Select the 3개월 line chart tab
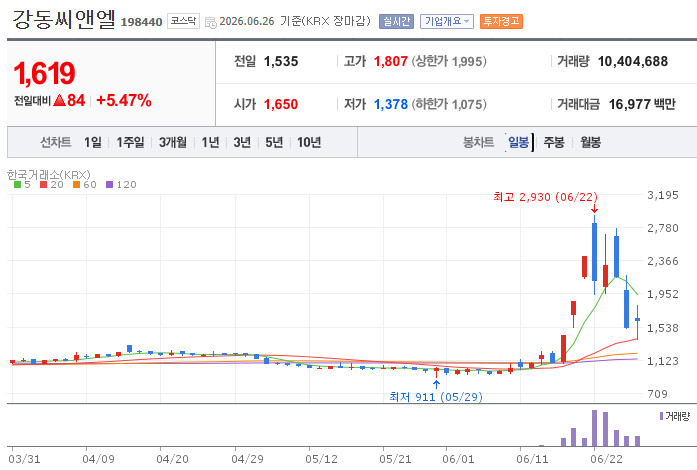Viewport: 697px width, 470px height. point(172,142)
